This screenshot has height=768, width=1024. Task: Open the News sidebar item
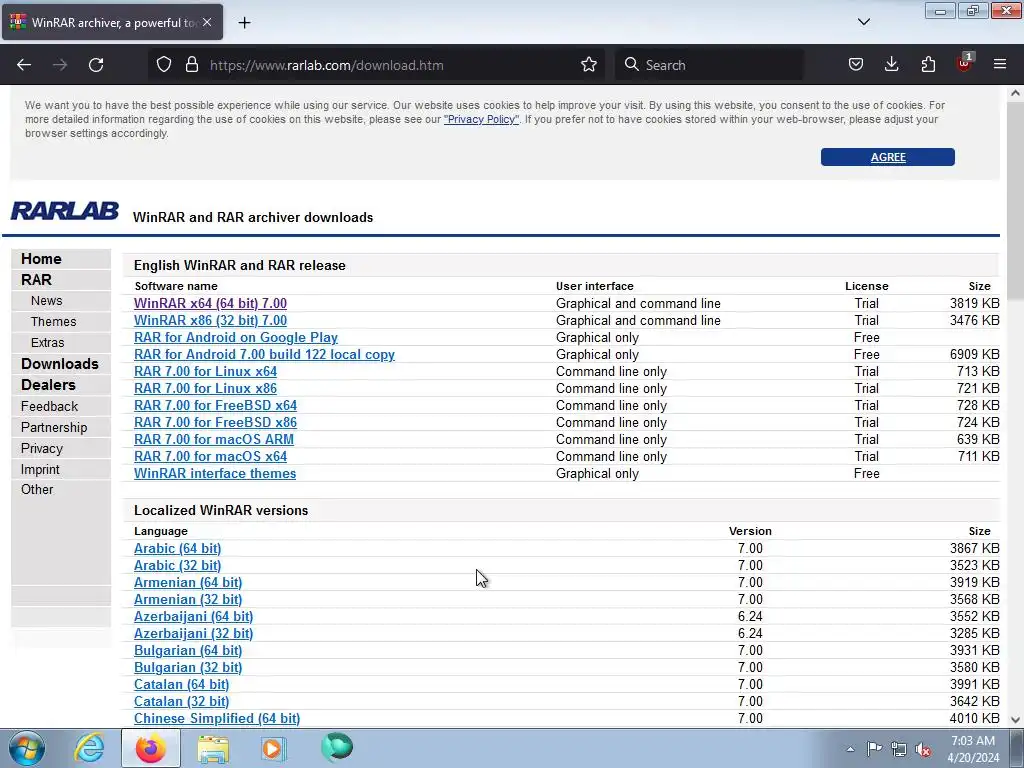[46, 300]
